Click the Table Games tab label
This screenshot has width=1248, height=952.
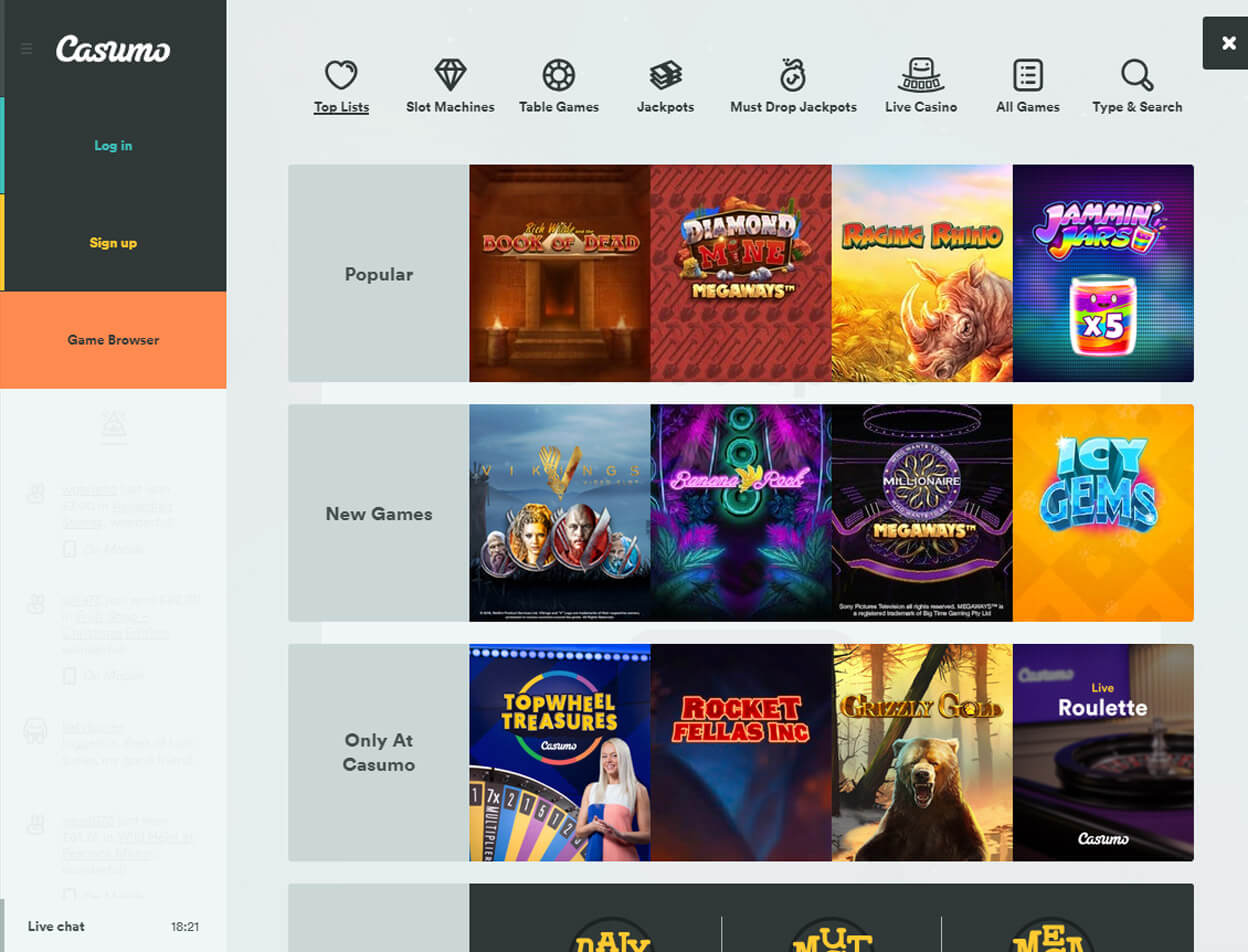tap(558, 107)
